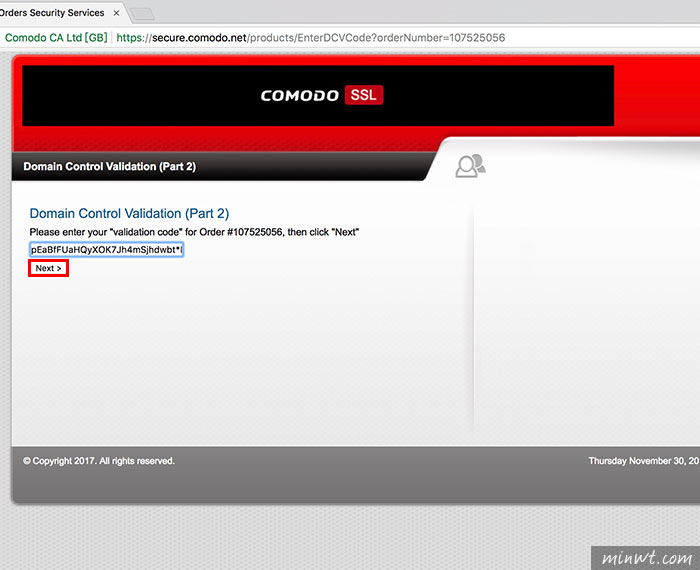Click the Thursday November 30 date text
Viewport: 700px width, 570px height.
coord(644,461)
